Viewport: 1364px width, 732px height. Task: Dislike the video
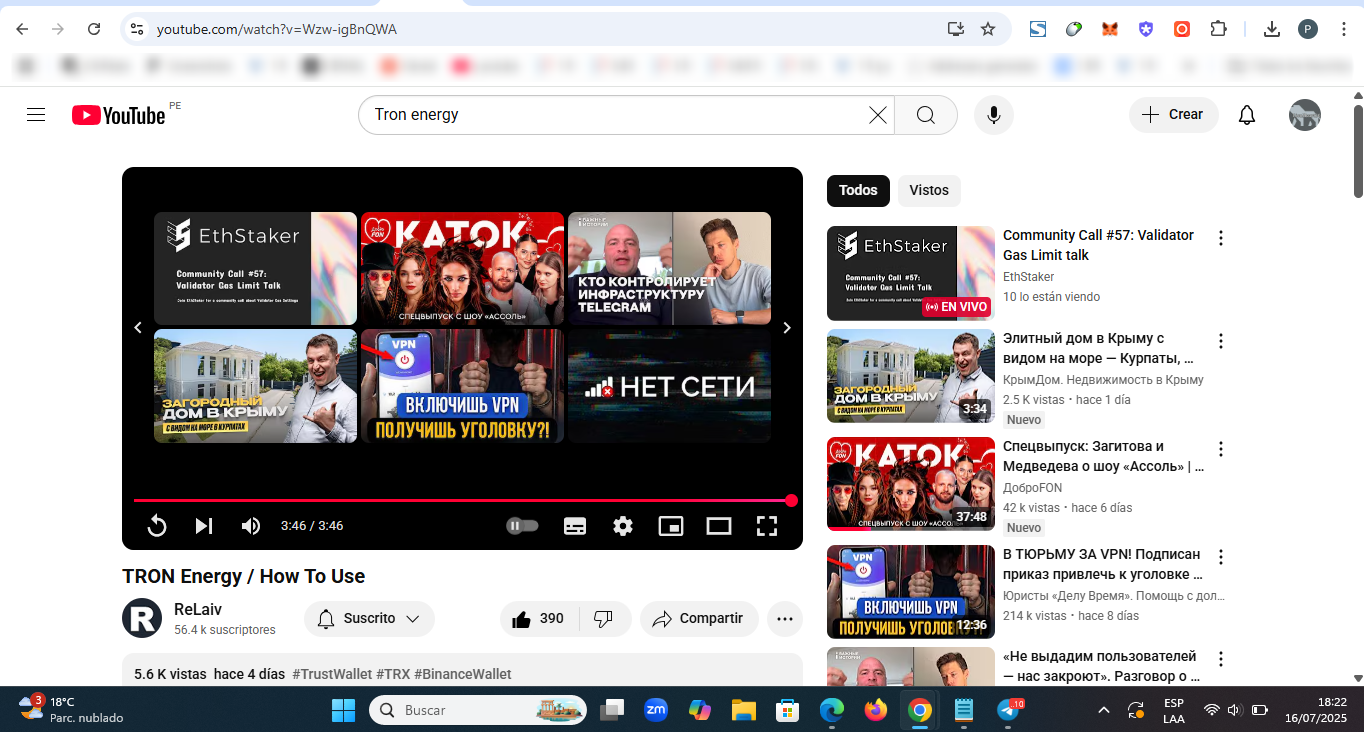tap(603, 619)
